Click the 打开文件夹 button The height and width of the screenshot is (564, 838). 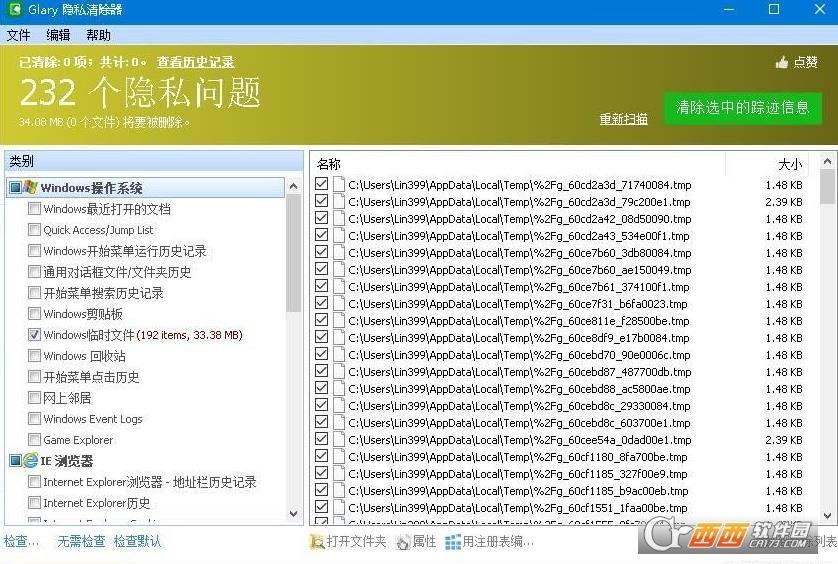[x=348, y=542]
